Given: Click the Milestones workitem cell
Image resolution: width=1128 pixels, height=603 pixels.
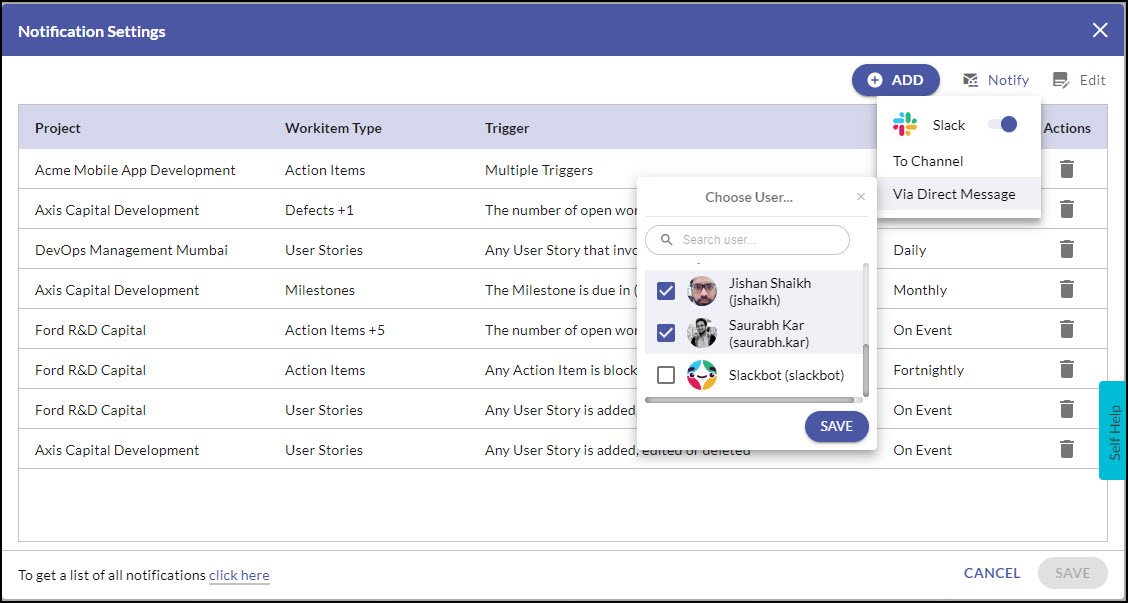Looking at the screenshot, I should click(319, 290).
